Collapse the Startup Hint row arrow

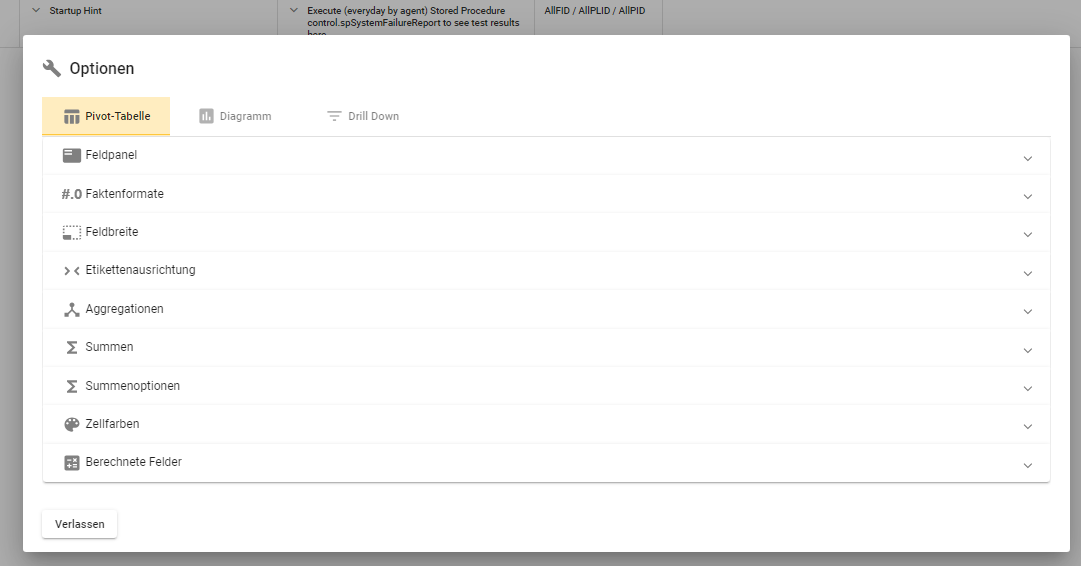(36, 11)
